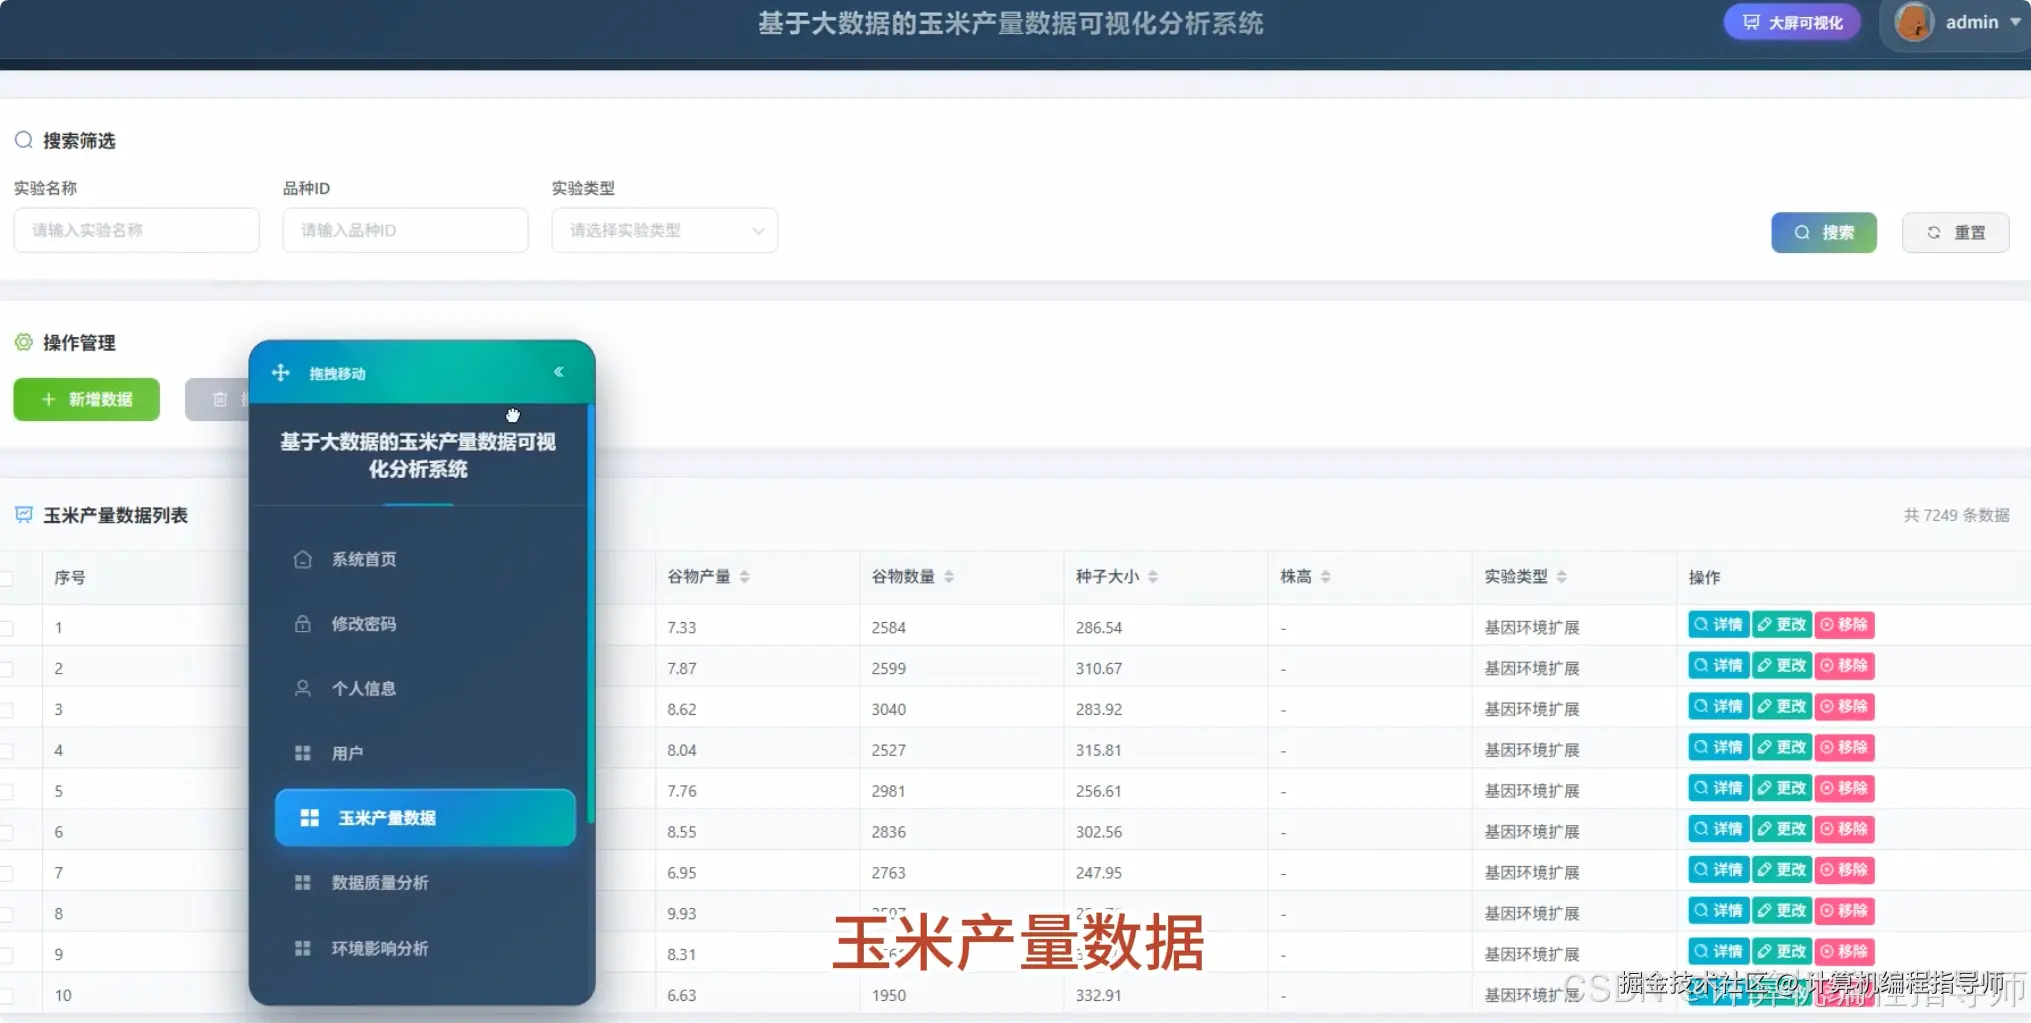Toggle the select-all checkbox in table header
Image resolution: width=2031 pixels, height=1023 pixels.
[7, 578]
